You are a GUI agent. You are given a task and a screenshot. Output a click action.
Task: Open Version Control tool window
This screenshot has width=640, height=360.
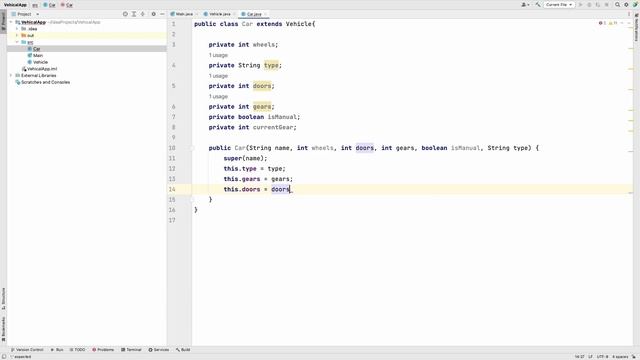tap(27, 350)
